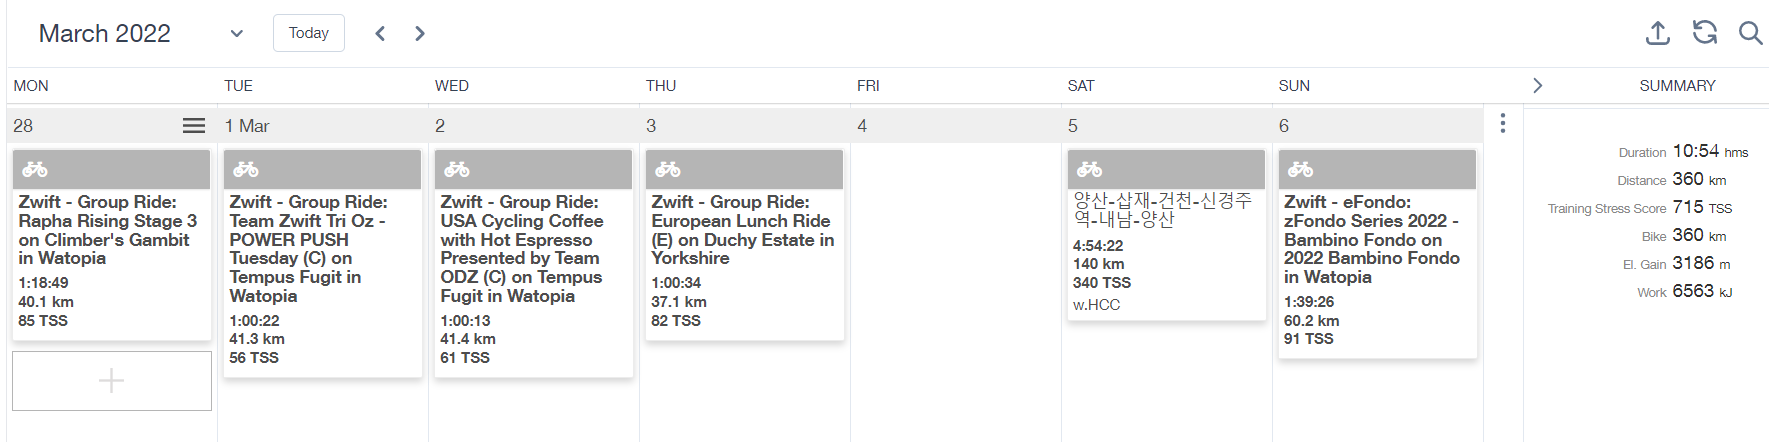Select the empty Friday 4 day cell
This screenshot has width=1769, height=442.
tap(955, 290)
